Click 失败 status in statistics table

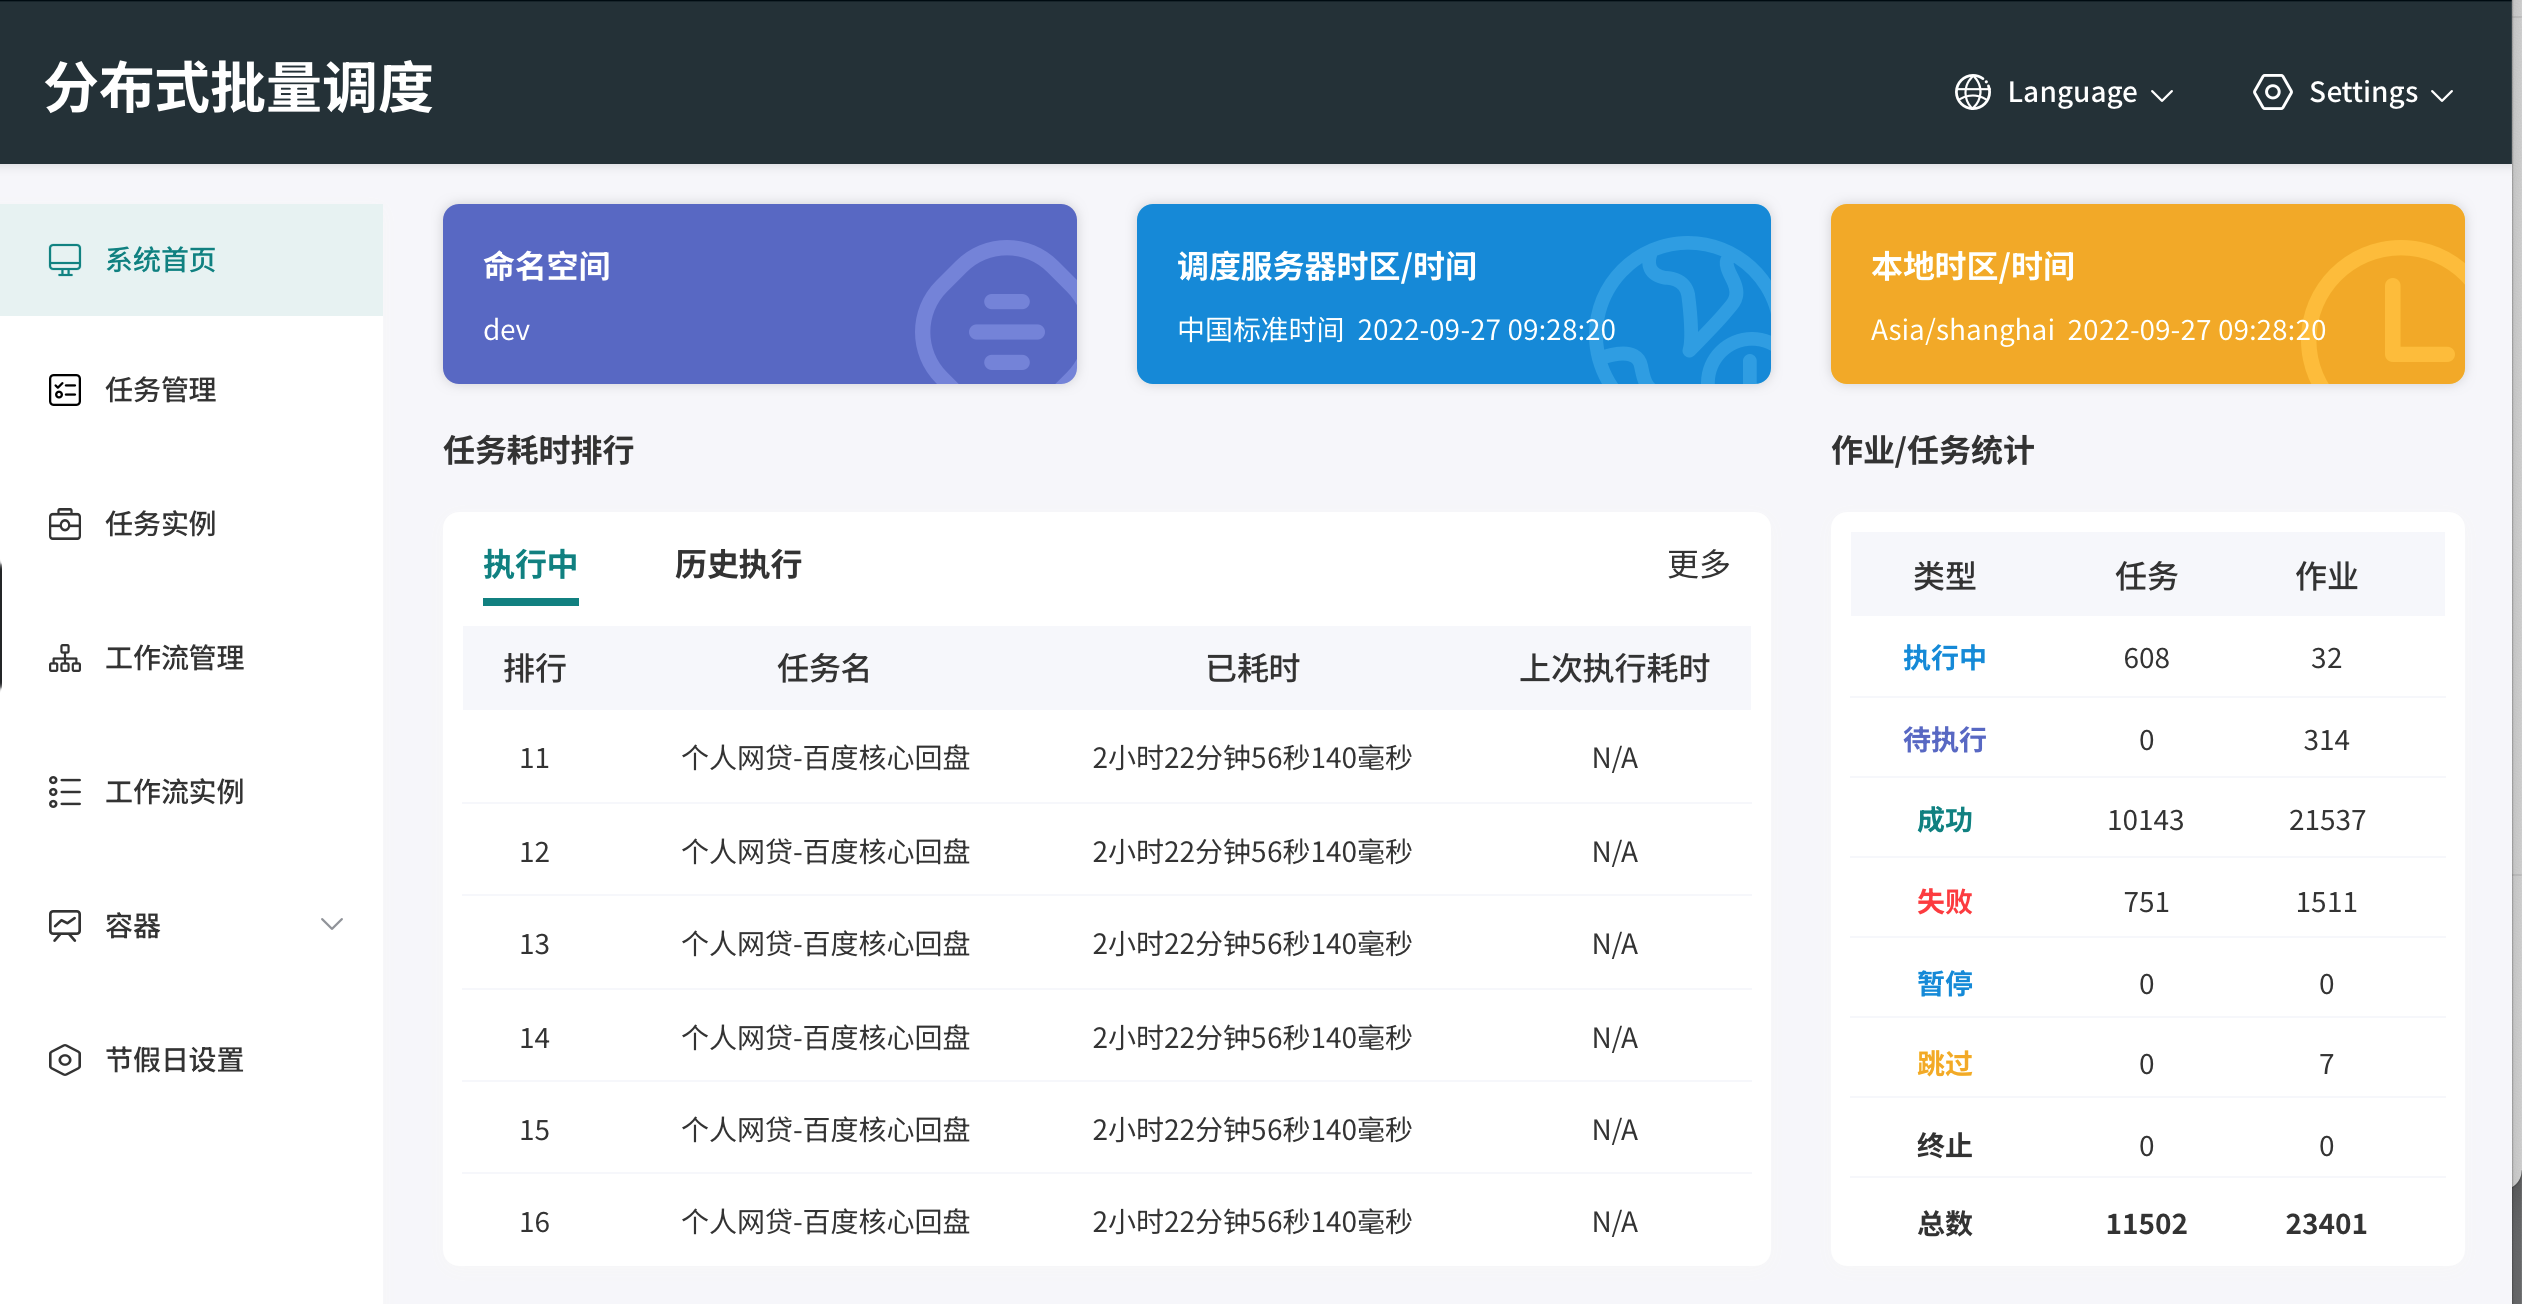1944,902
